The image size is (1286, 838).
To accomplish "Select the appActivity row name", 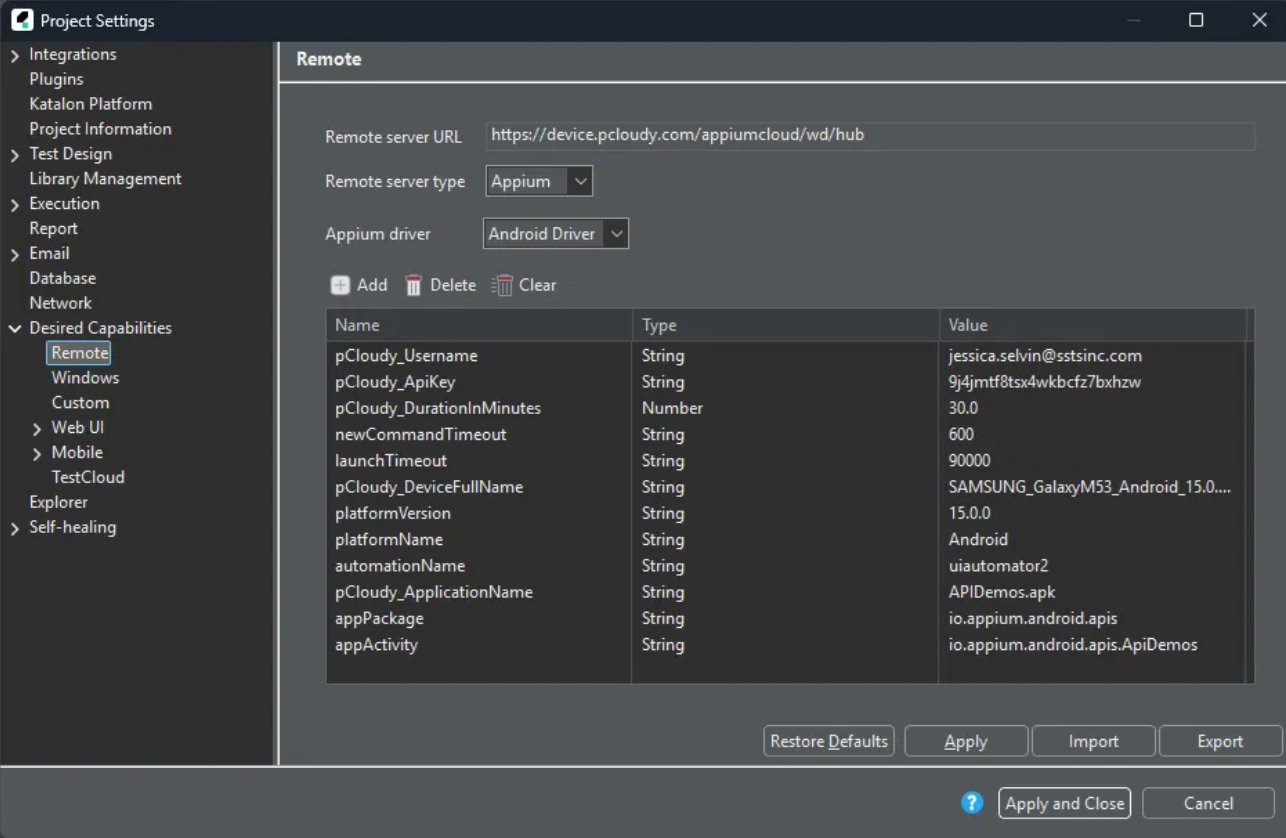I will 376,645.
